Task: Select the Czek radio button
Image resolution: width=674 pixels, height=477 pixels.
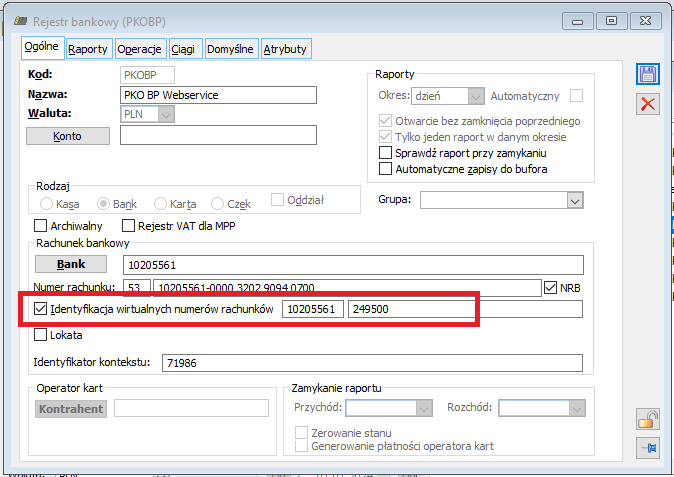Action: pyautogui.click(x=218, y=204)
